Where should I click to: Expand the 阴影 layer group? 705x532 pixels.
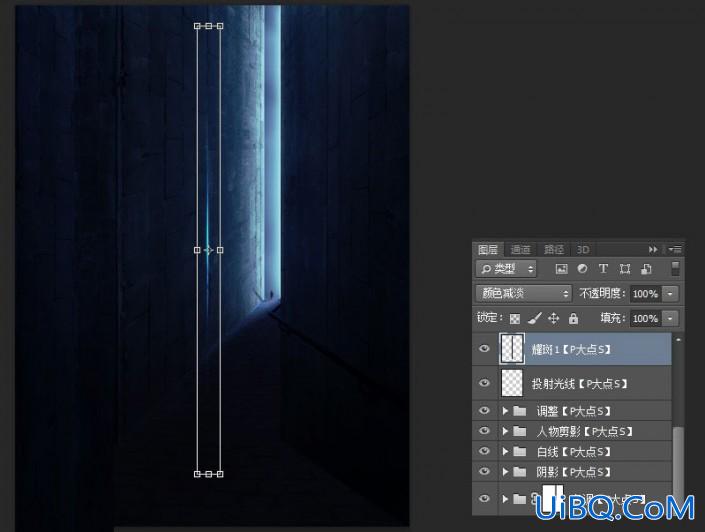click(x=505, y=471)
